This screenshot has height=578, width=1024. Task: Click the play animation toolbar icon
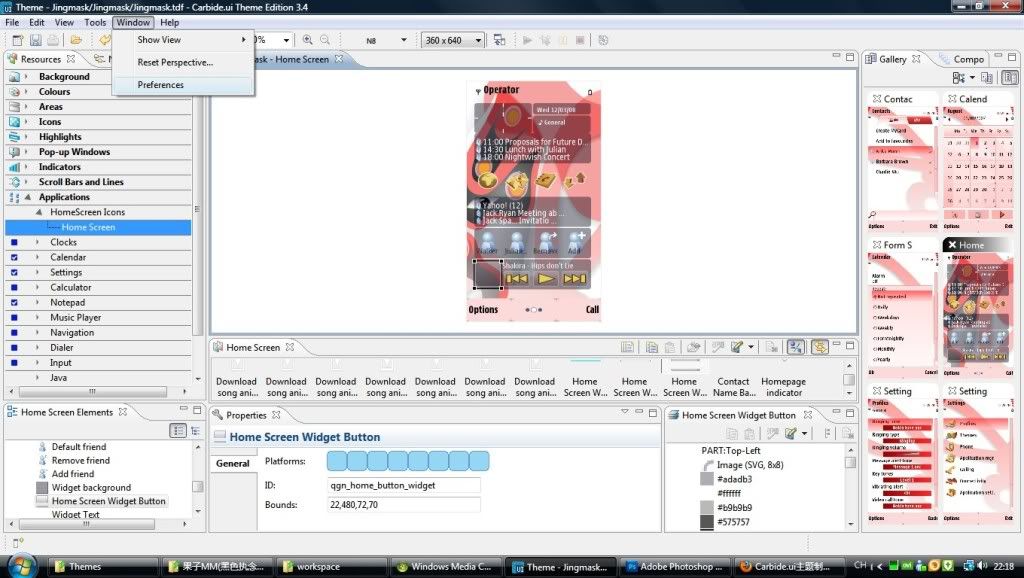pyautogui.click(x=527, y=40)
